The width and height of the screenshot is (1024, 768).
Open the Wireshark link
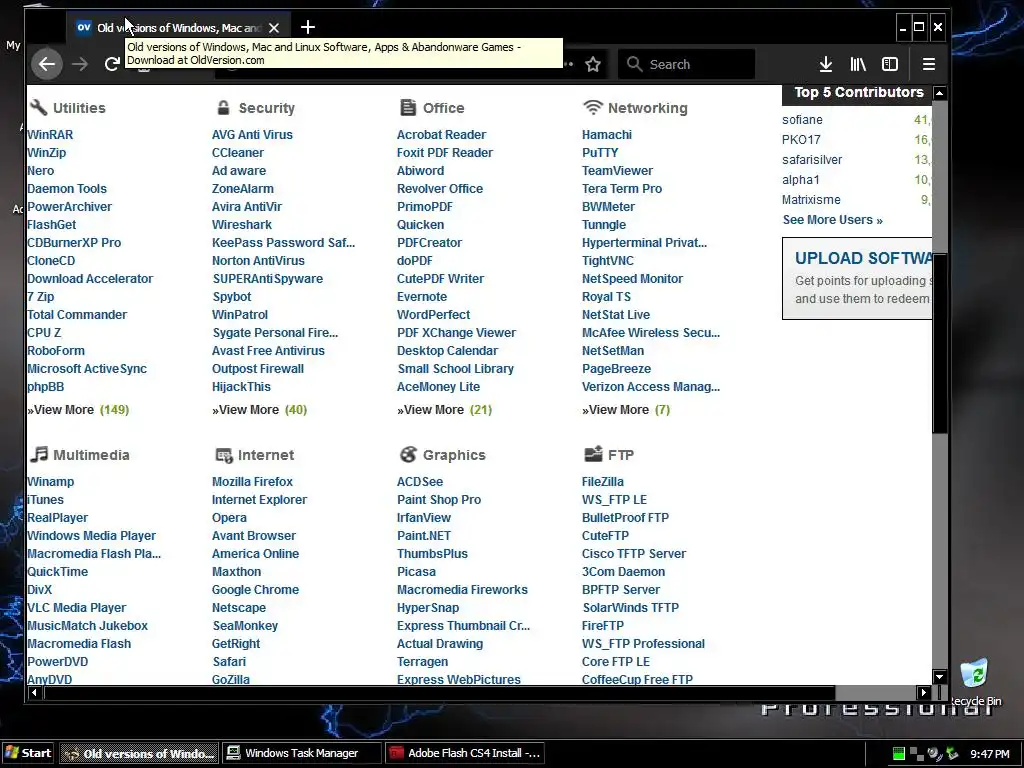[x=242, y=225]
